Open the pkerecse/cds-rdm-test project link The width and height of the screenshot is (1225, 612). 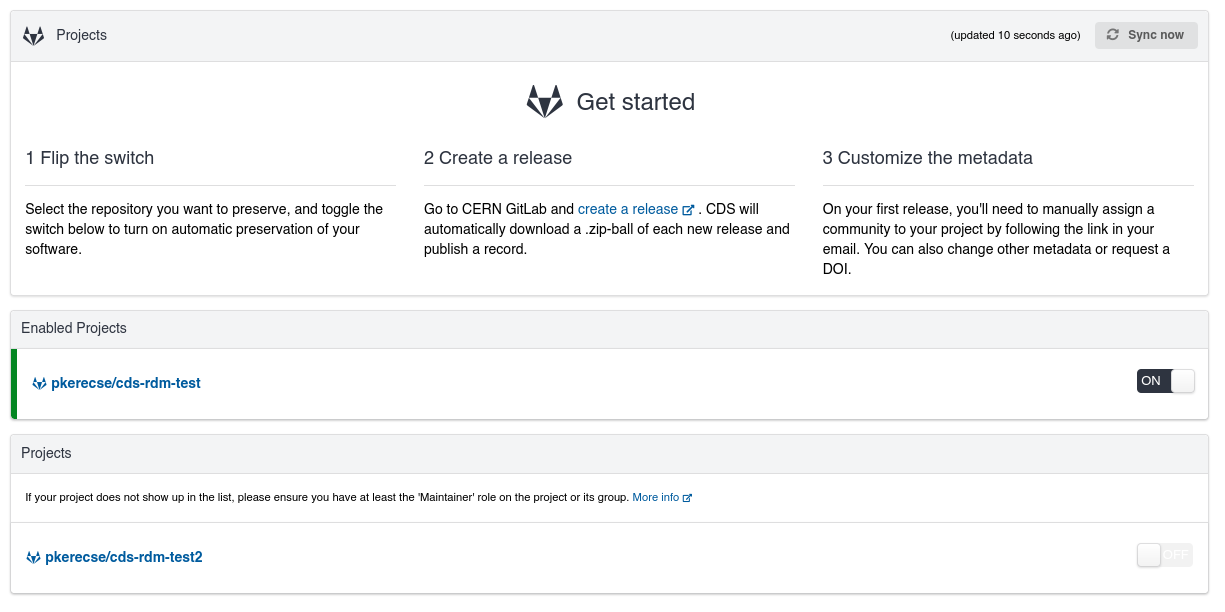click(x=125, y=383)
